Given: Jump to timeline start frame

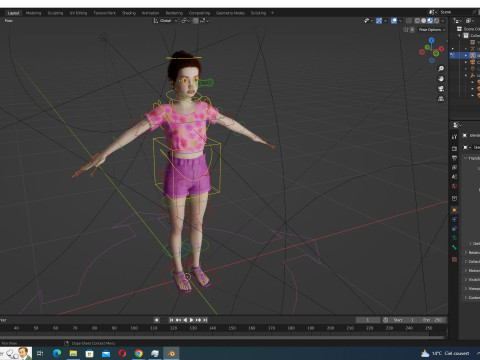Looking at the screenshot, I should (171, 320).
